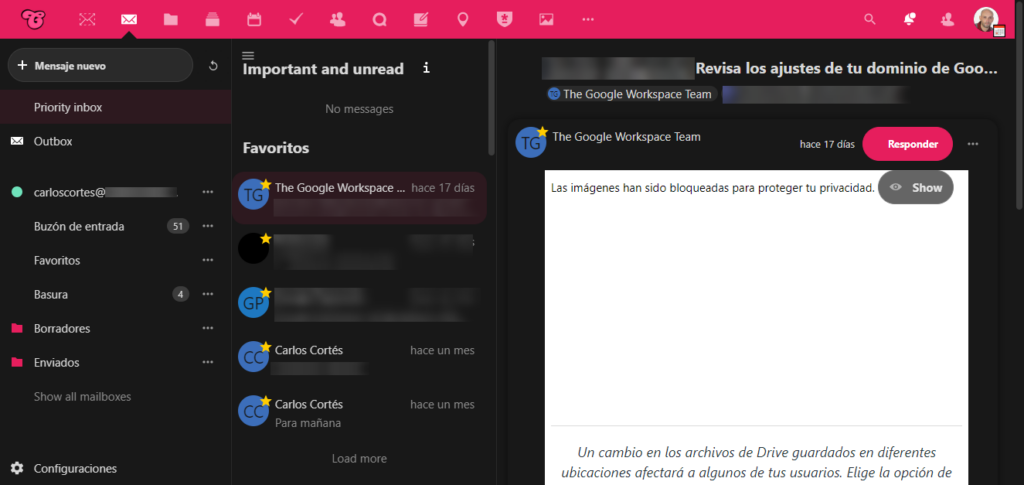Open the Favoritos folder in sidebar
This screenshot has width=1024, height=485.
57,260
